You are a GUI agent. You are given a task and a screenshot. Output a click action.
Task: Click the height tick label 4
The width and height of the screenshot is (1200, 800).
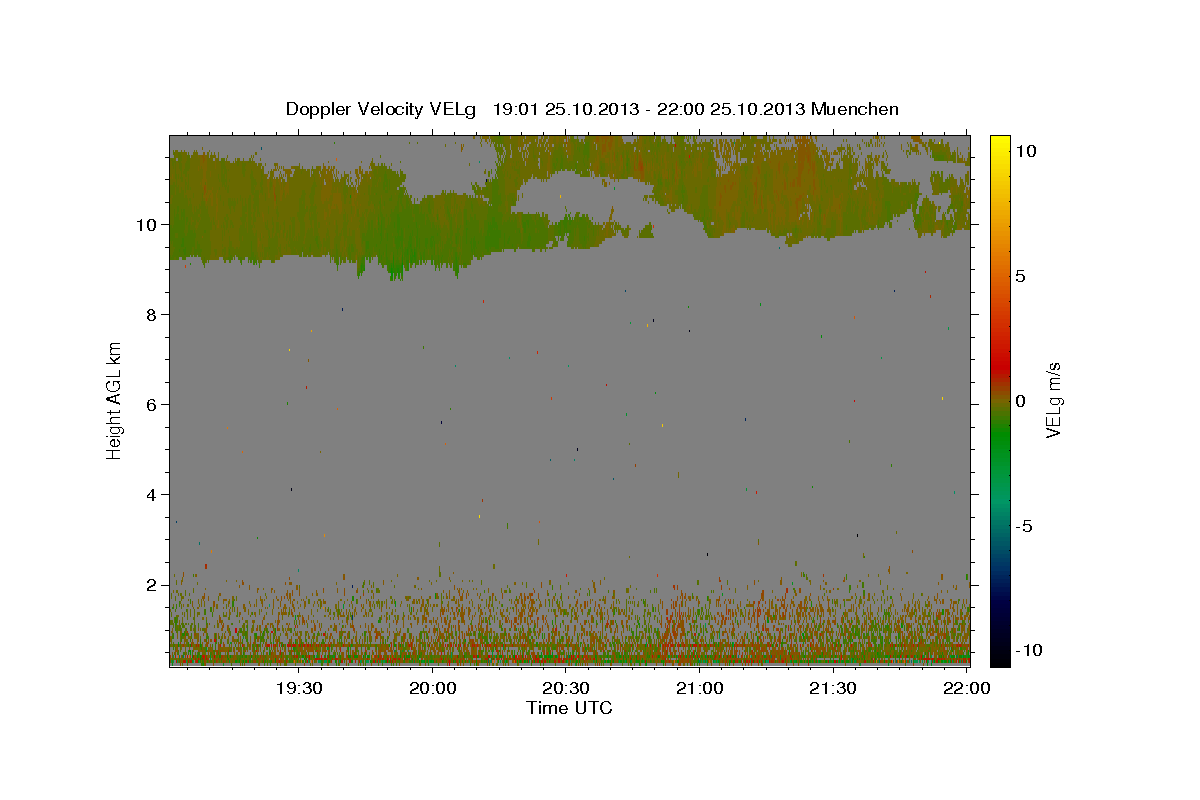click(x=152, y=495)
